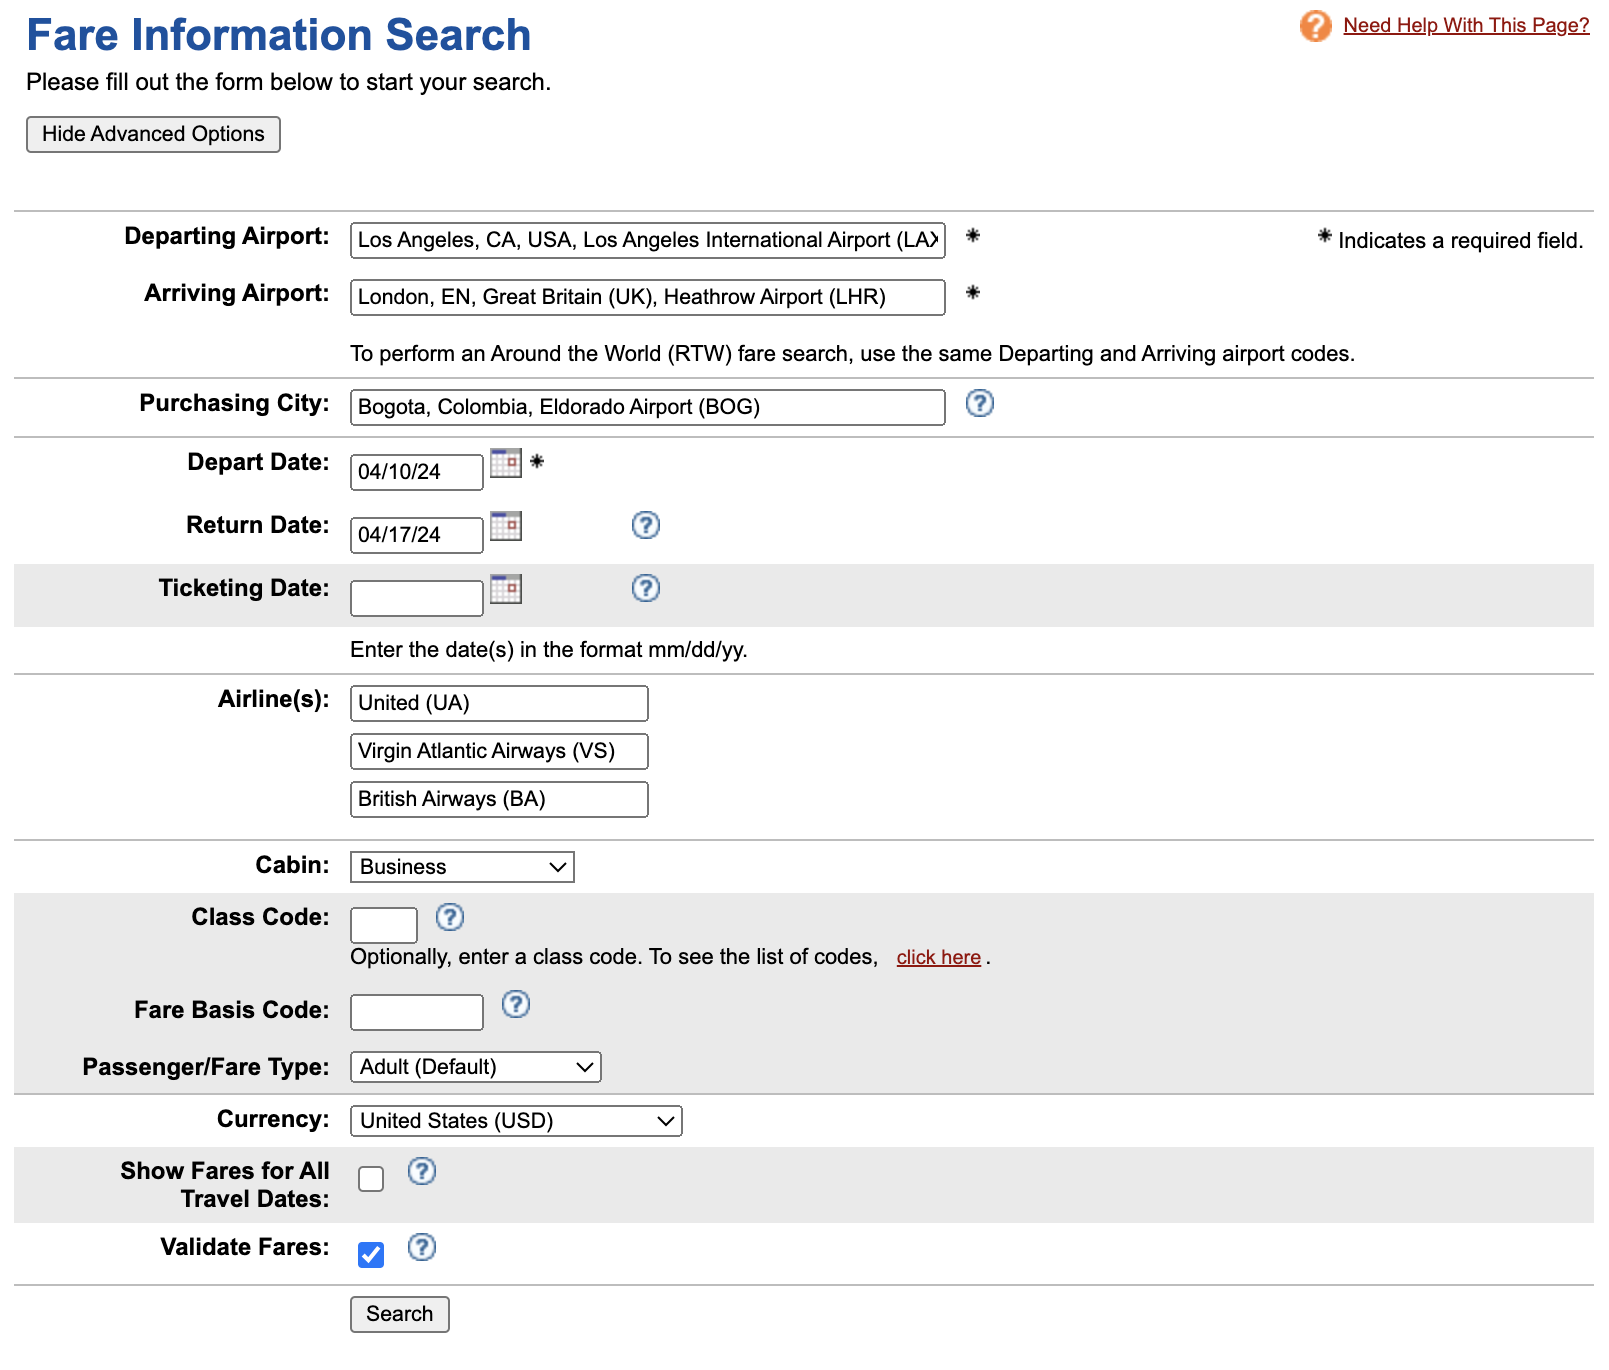Click Fare Basis Code help icon

(x=516, y=1004)
